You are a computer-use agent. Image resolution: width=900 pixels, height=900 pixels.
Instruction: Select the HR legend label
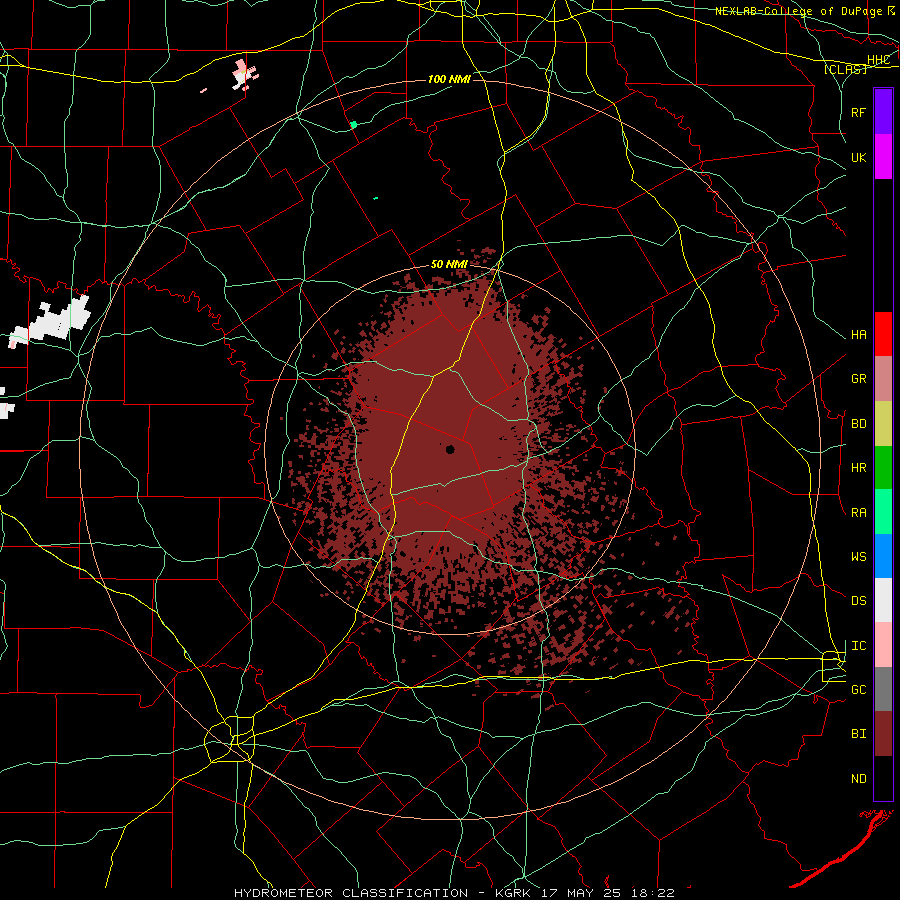point(858,468)
